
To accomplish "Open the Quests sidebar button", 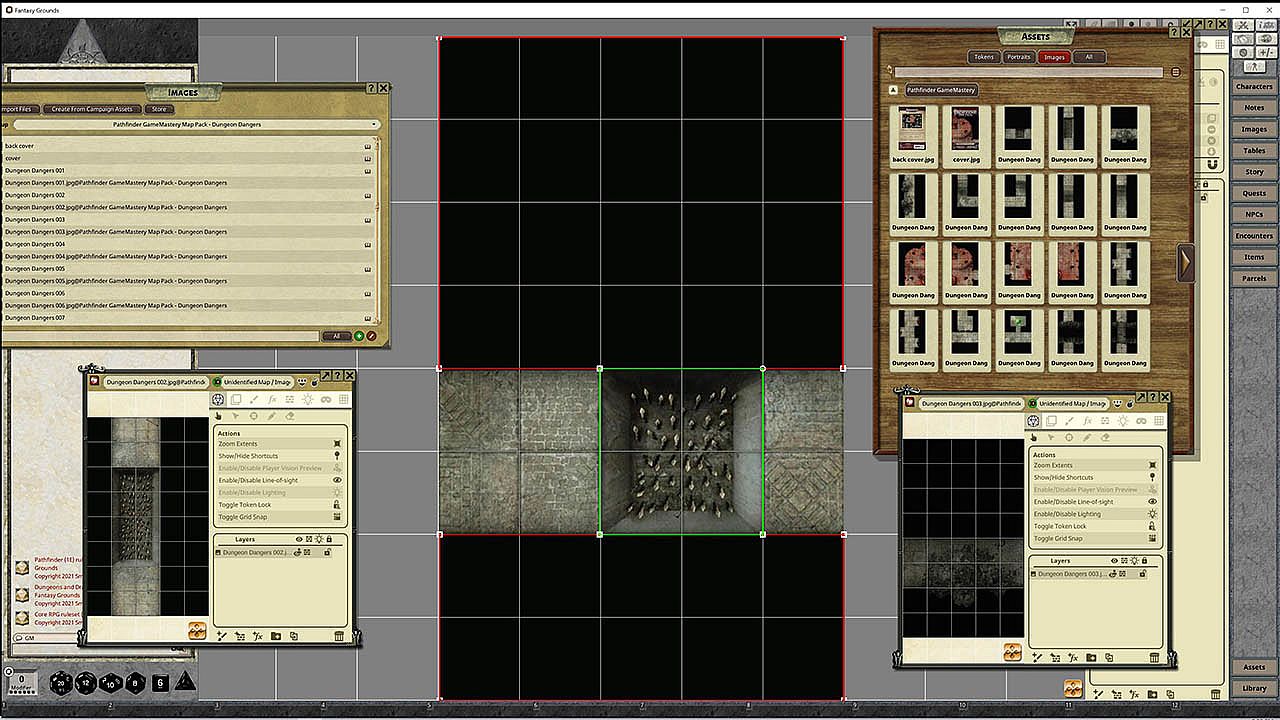I will [x=1254, y=193].
